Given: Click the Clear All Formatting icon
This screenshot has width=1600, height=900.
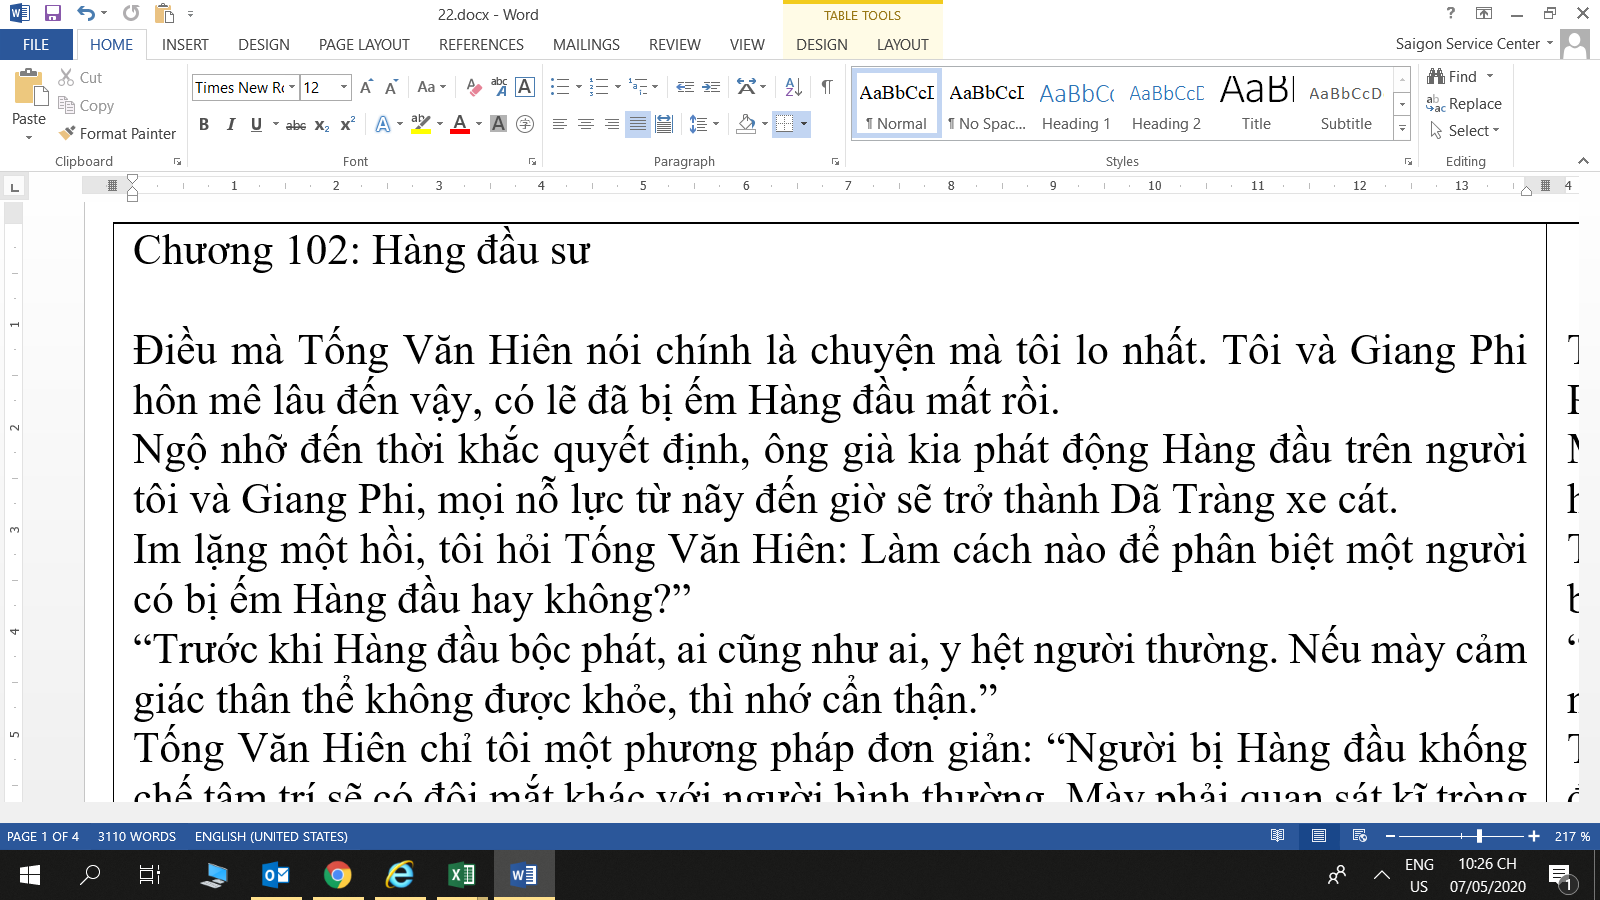Looking at the screenshot, I should pyautogui.click(x=474, y=87).
